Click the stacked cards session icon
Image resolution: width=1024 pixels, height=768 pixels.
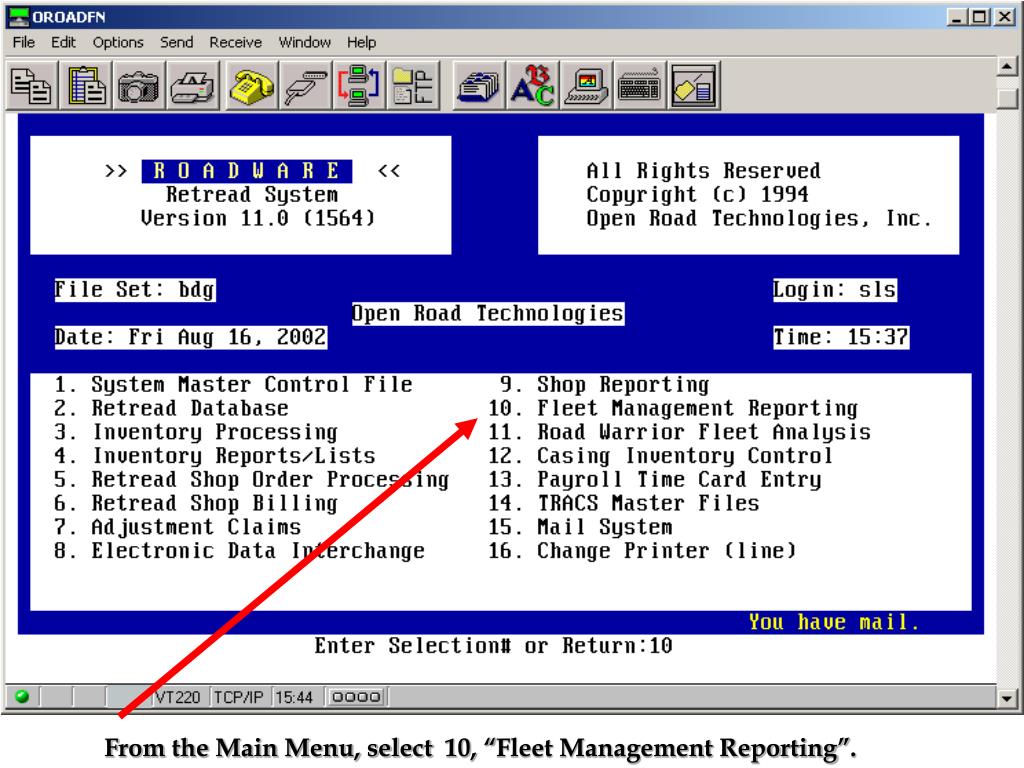479,86
